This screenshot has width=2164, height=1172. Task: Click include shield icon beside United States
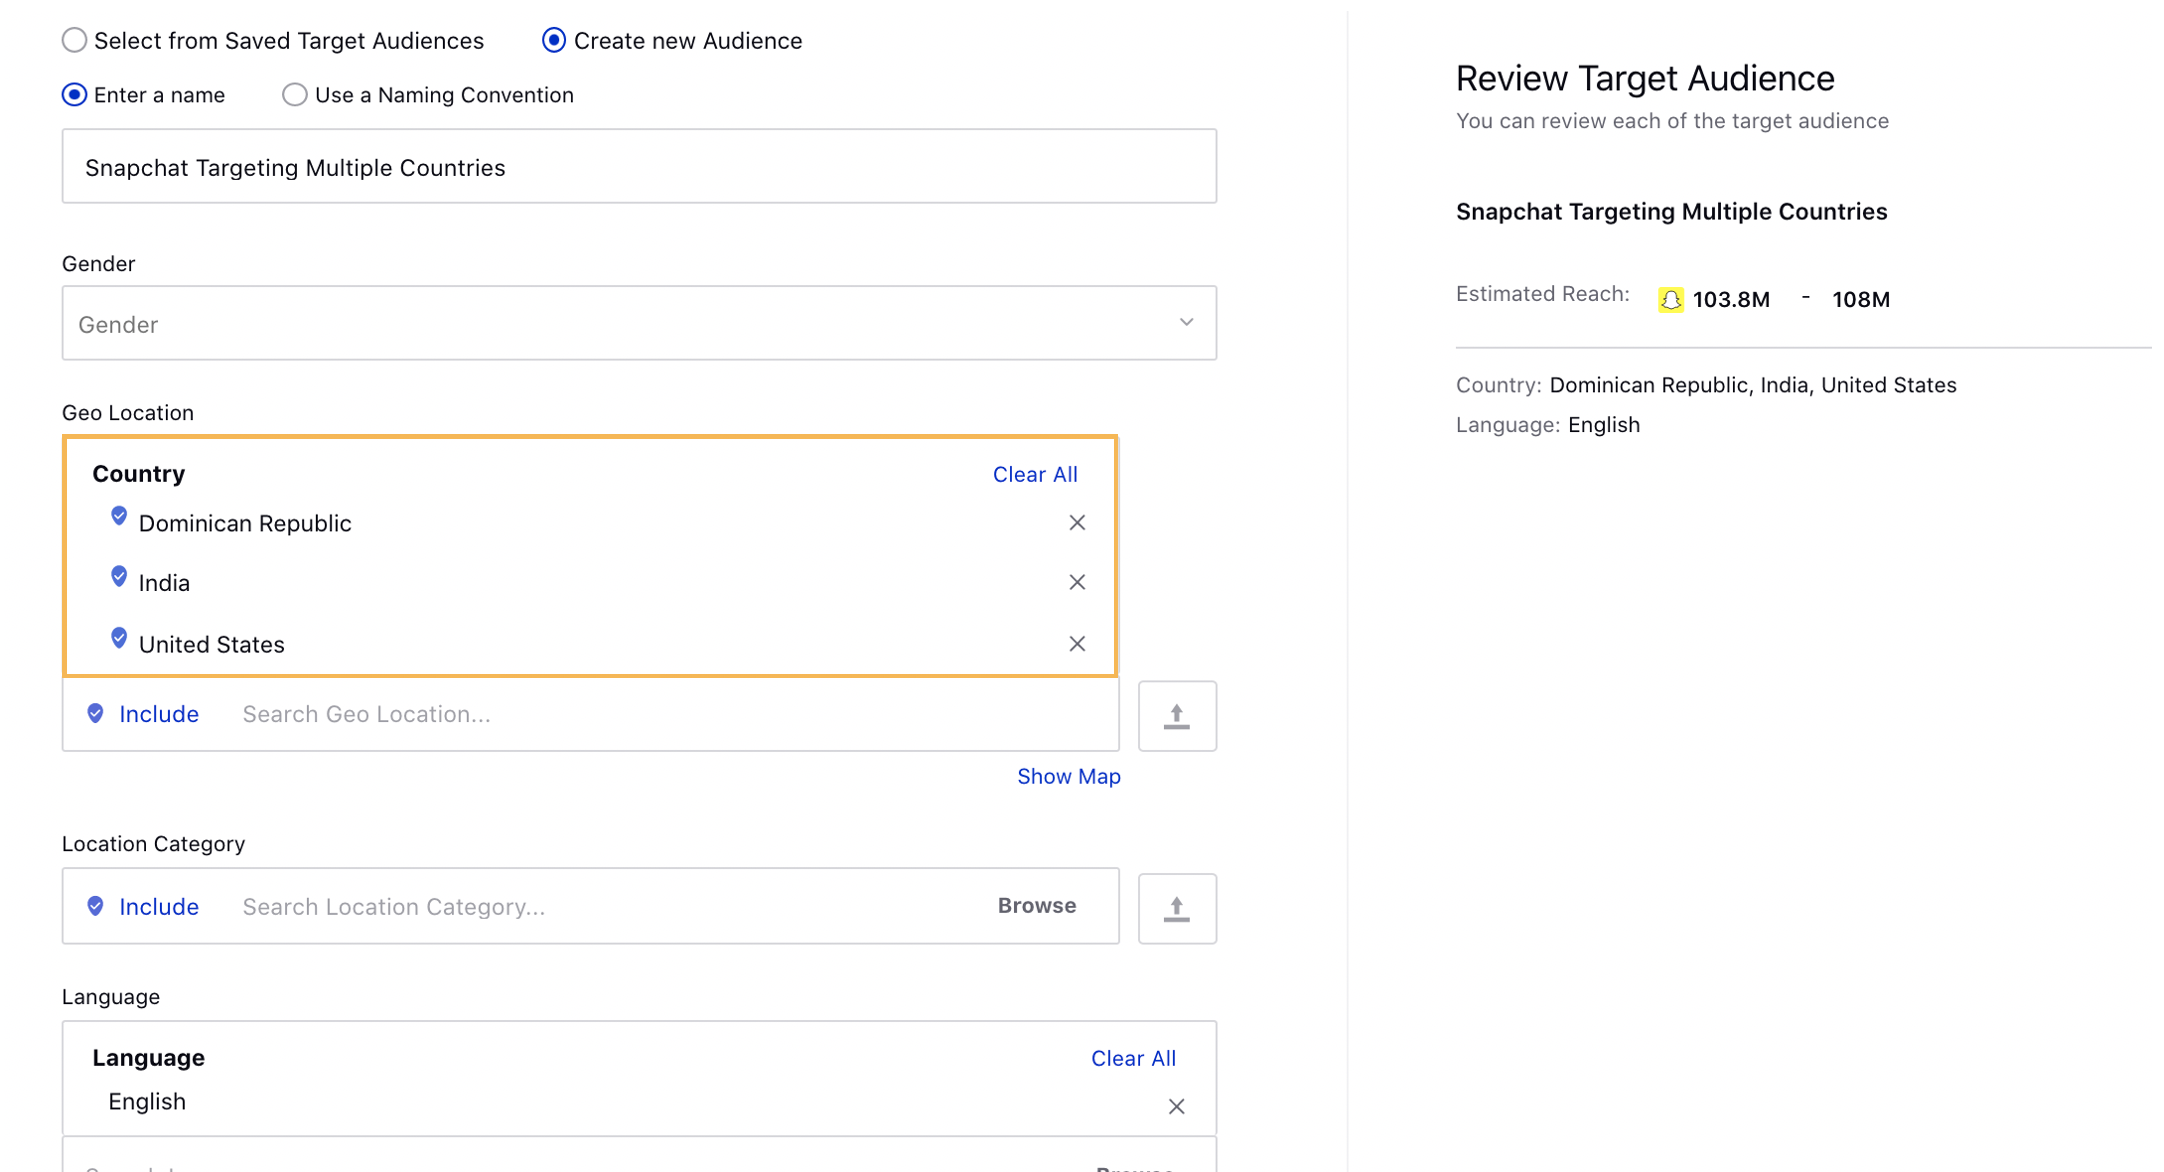119,638
